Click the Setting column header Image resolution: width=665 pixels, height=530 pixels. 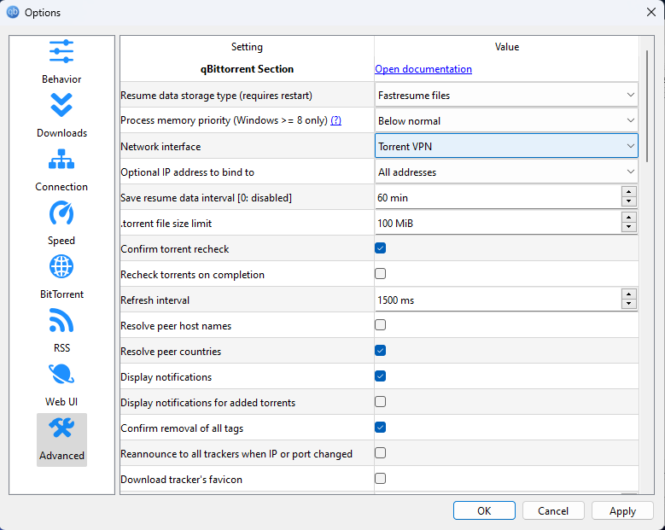click(247, 47)
